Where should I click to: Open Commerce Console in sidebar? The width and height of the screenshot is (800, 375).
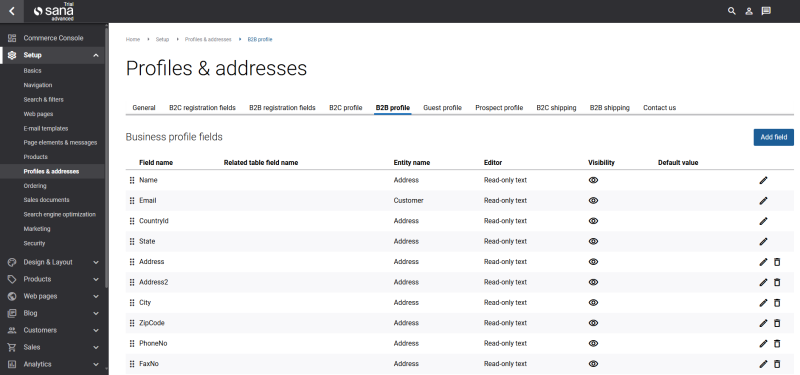coord(53,38)
